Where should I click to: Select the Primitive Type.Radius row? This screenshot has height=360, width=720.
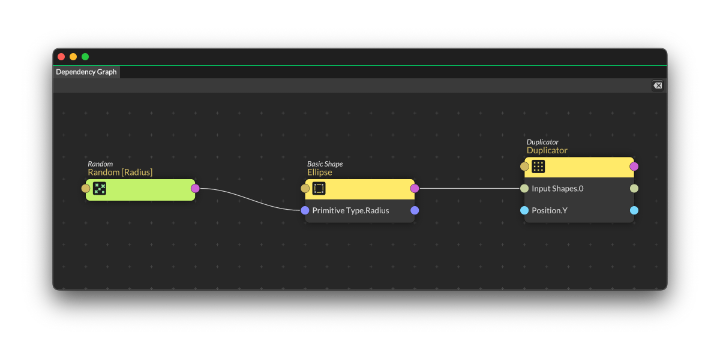point(360,210)
